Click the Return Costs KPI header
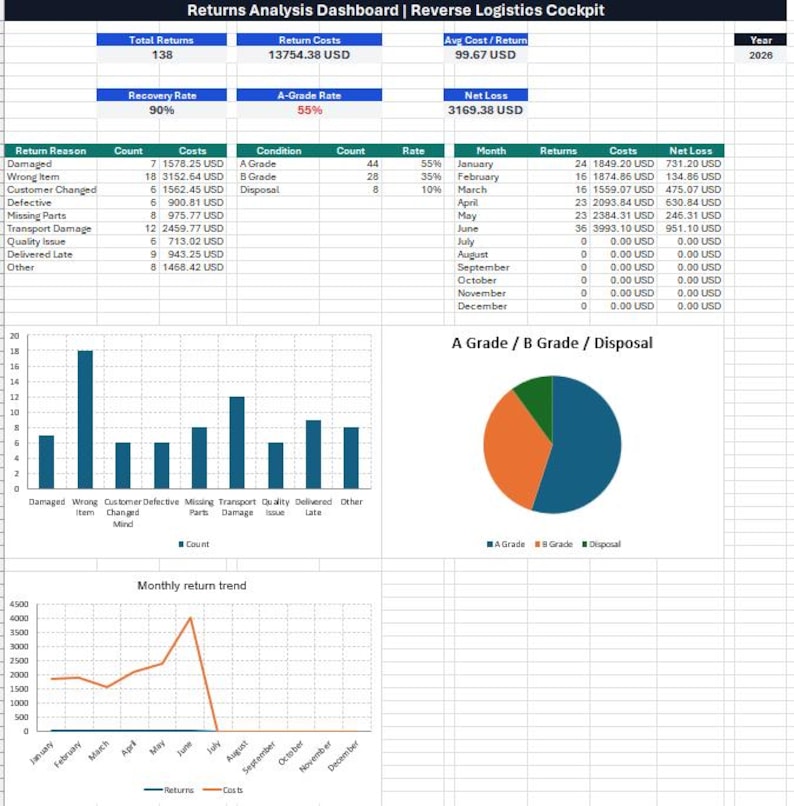 point(309,40)
